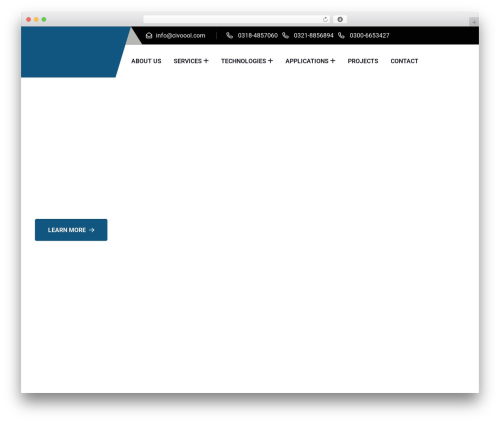
Task: Reload the page using refresh icon
Action: pyautogui.click(x=325, y=19)
